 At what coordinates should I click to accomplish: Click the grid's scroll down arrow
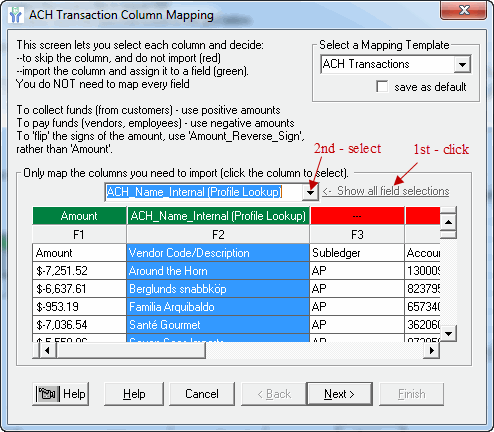click(x=448, y=333)
